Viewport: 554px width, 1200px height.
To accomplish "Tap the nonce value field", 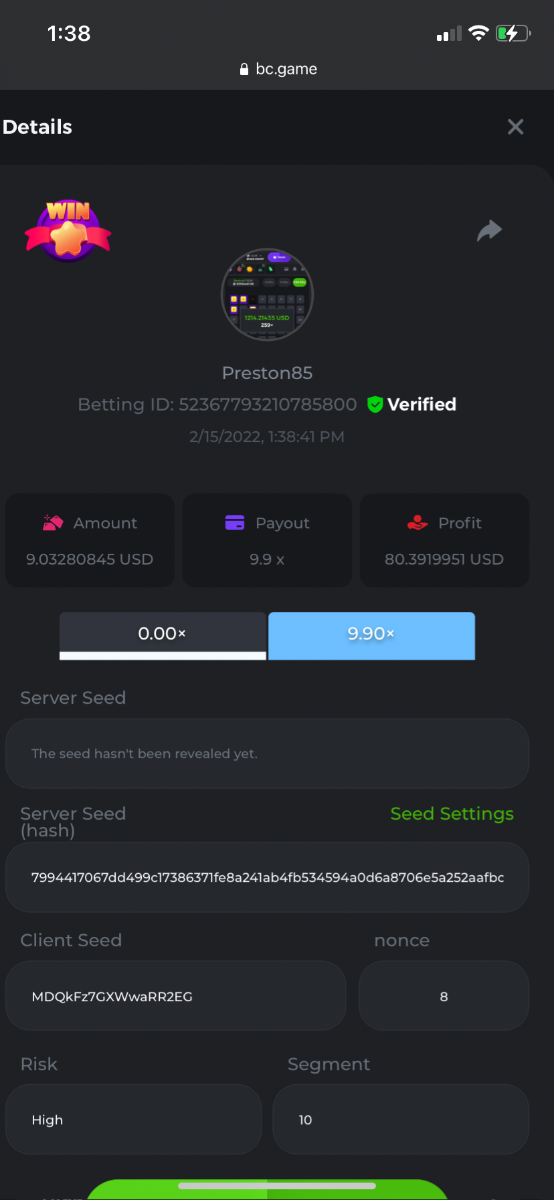I will [x=444, y=996].
